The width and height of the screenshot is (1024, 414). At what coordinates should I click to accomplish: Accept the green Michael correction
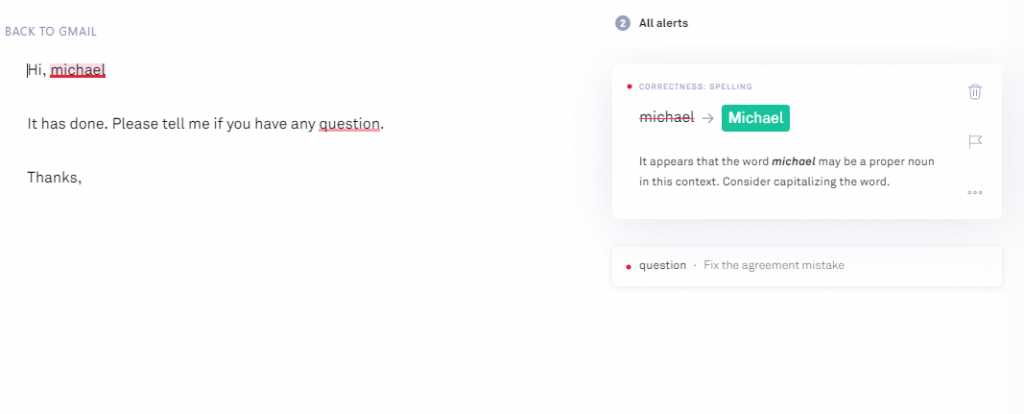755,118
